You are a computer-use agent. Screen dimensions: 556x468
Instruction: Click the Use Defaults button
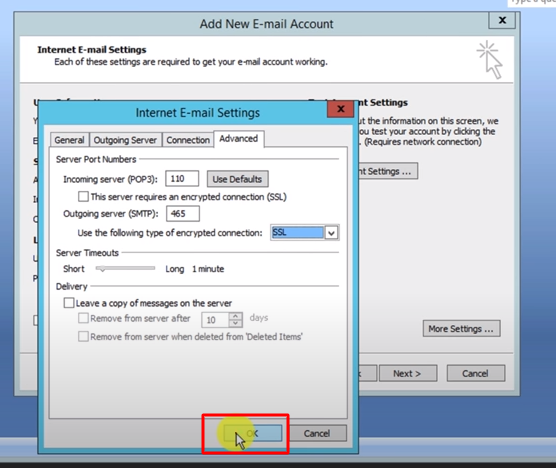237,179
